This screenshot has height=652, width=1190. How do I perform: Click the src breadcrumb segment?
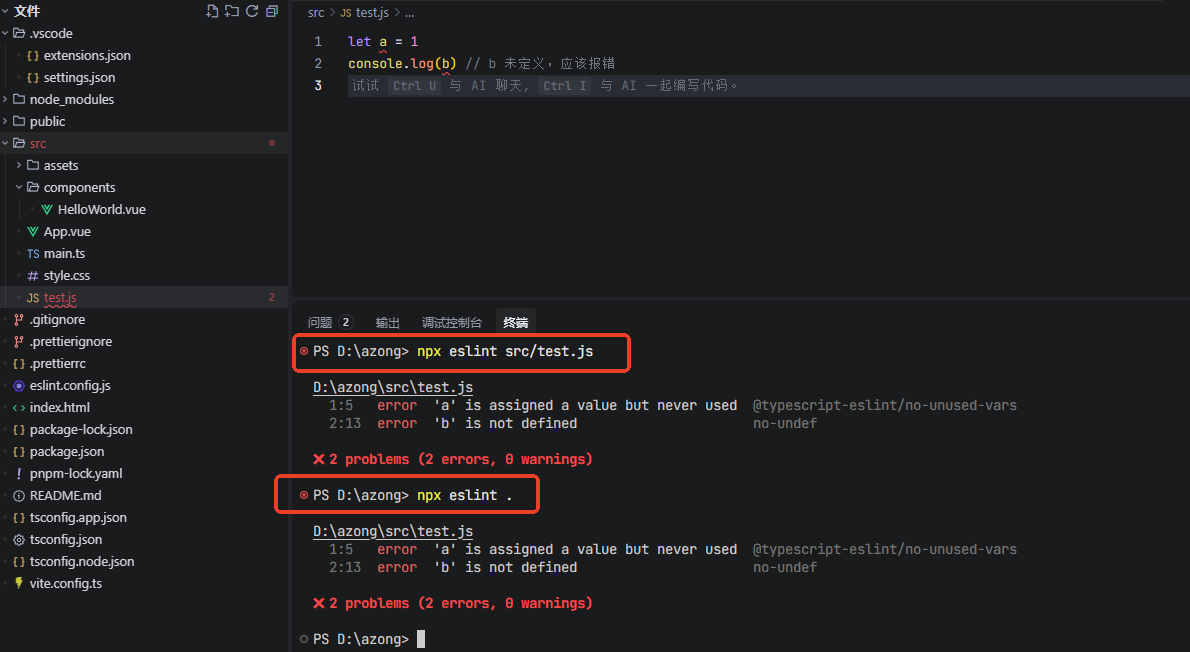pos(316,13)
